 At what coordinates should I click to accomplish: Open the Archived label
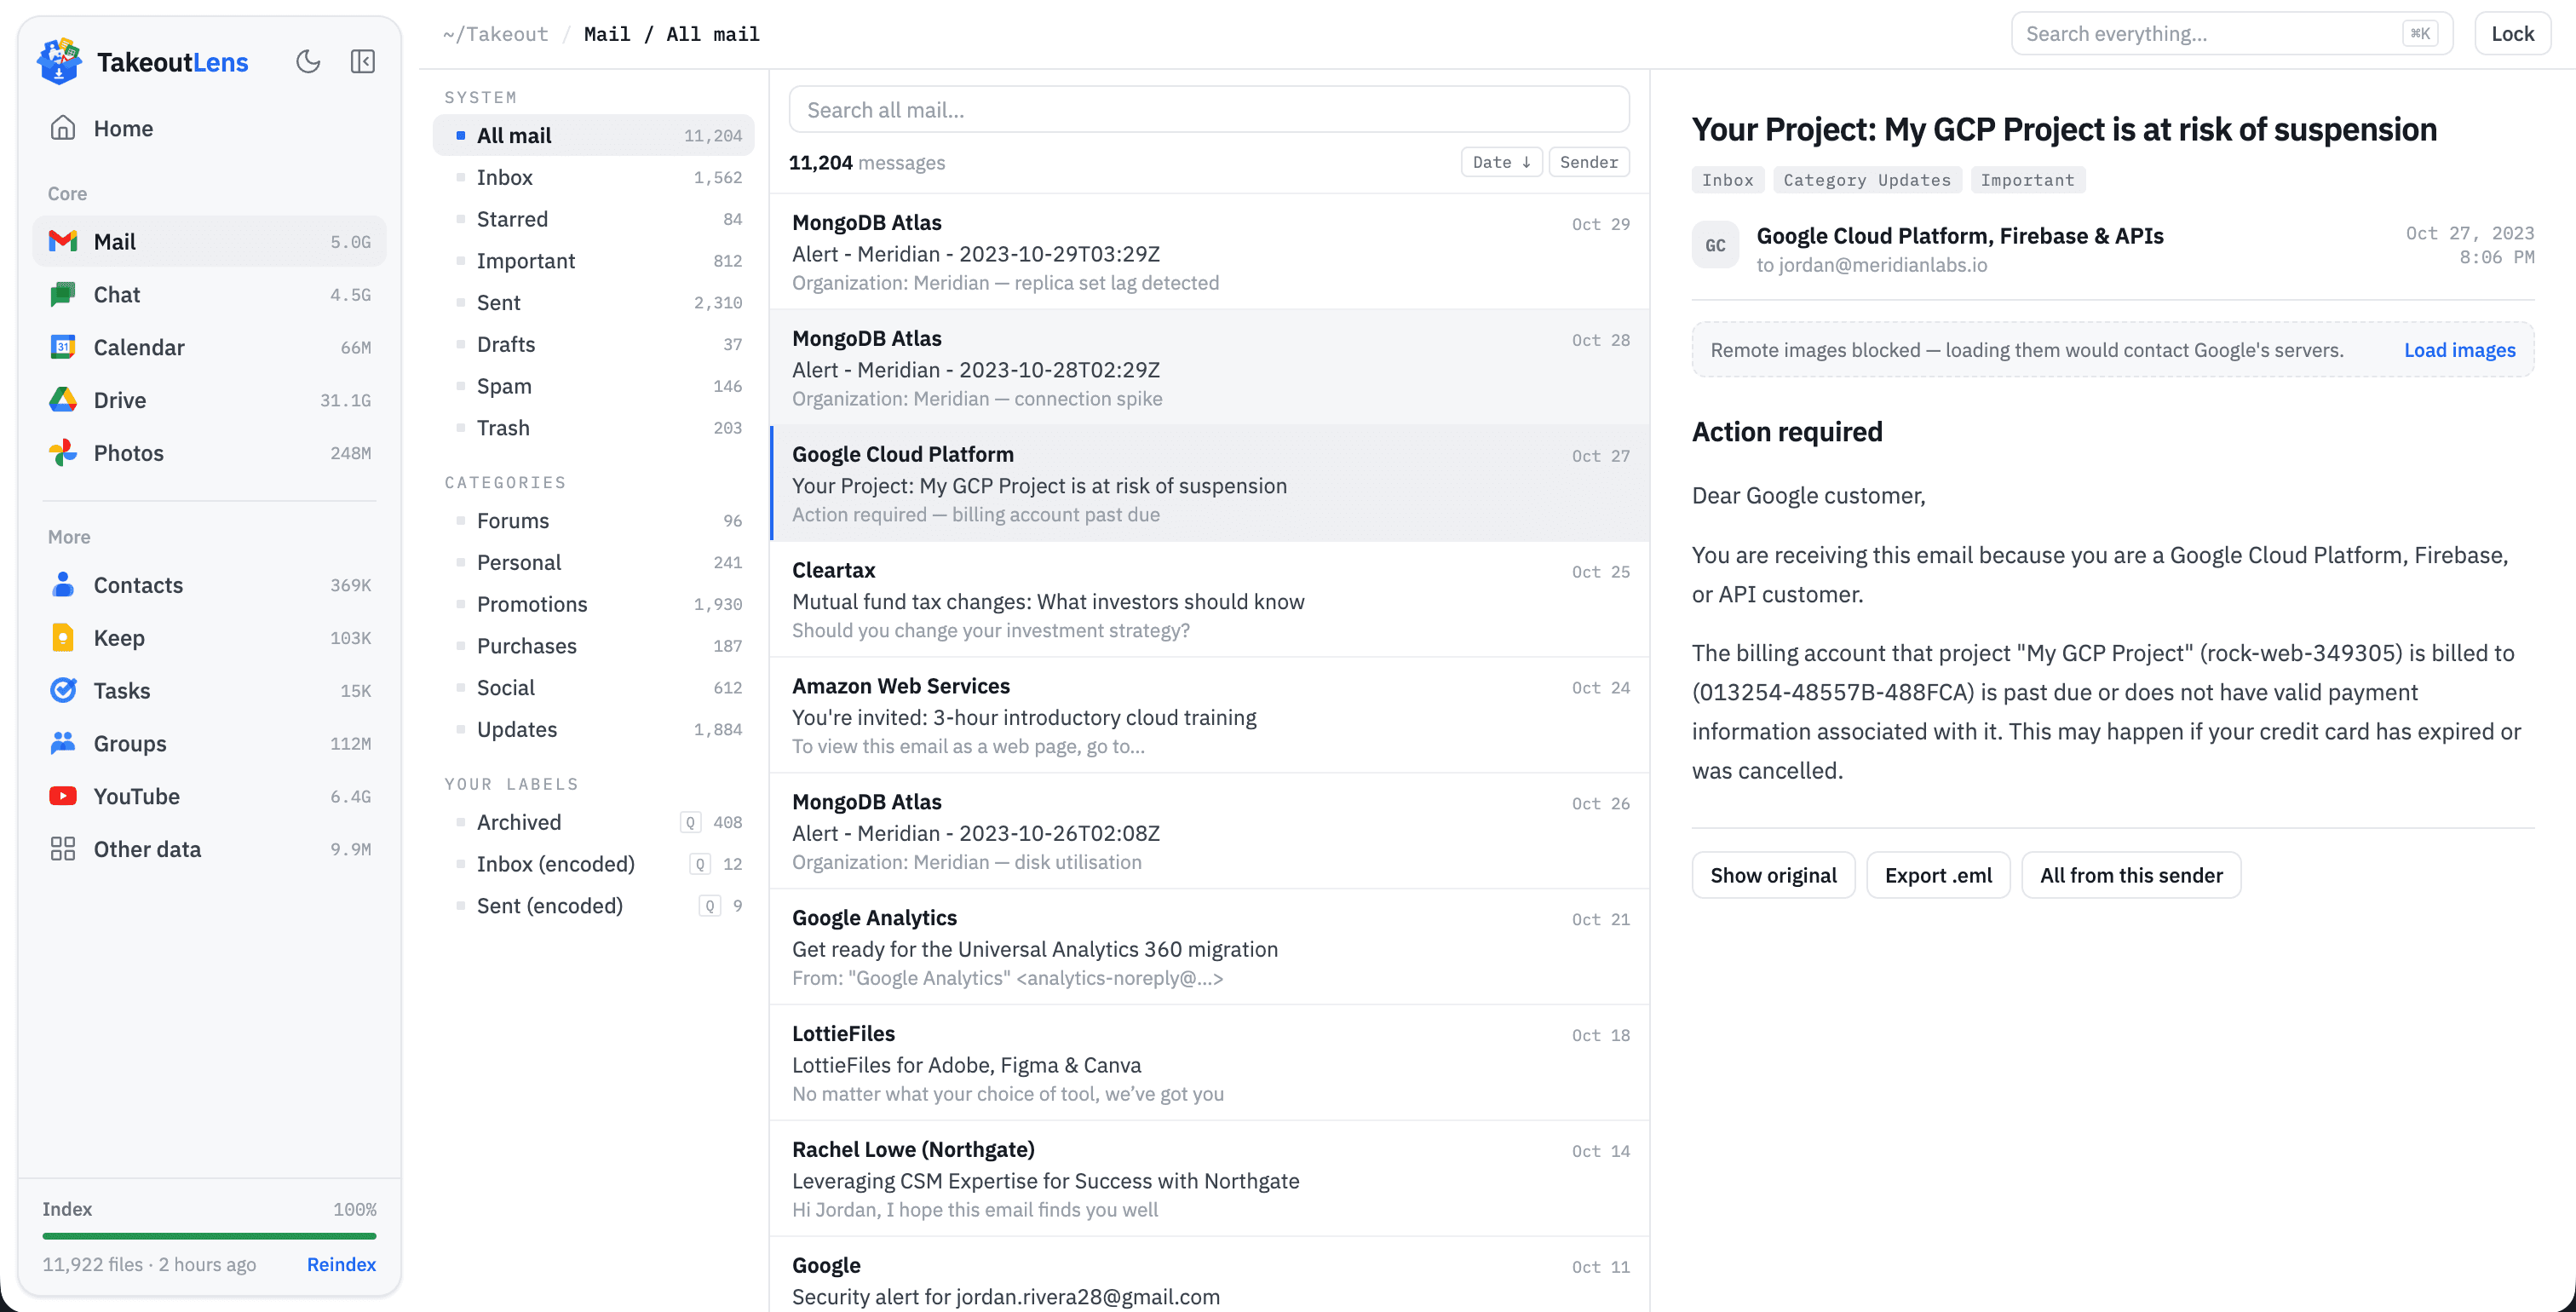click(594, 822)
